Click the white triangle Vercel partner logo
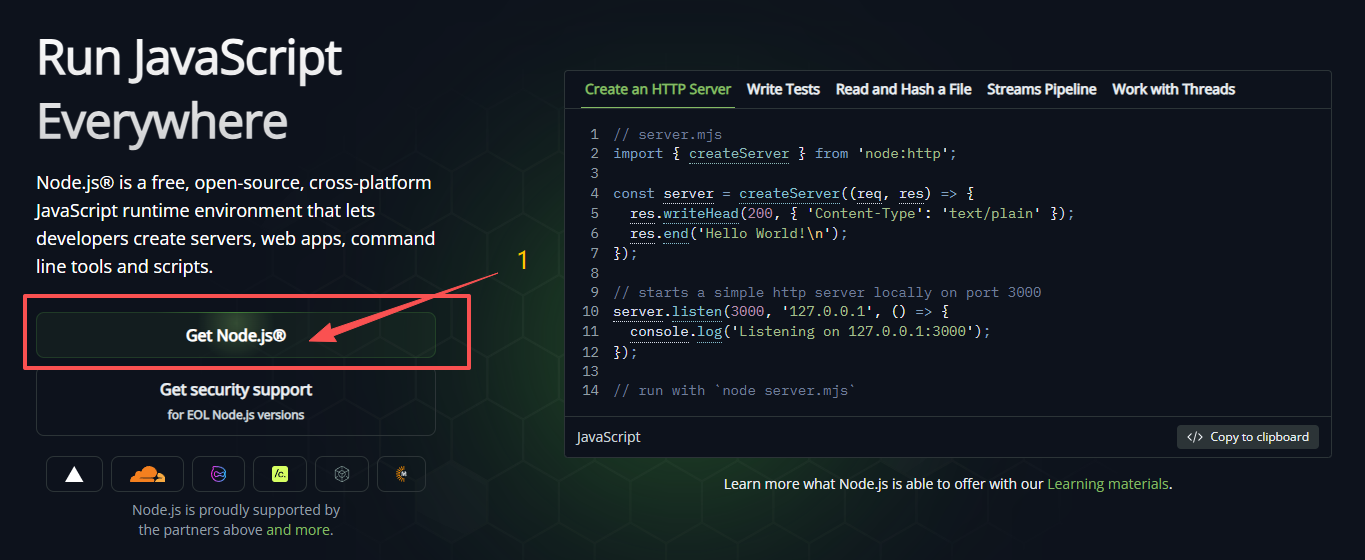Image resolution: width=1365 pixels, height=560 pixels. tap(74, 474)
